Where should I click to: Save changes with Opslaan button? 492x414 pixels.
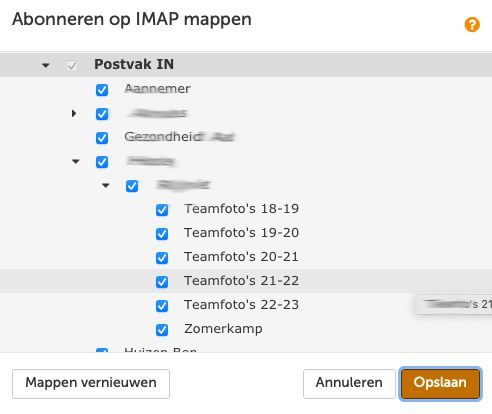(440, 383)
